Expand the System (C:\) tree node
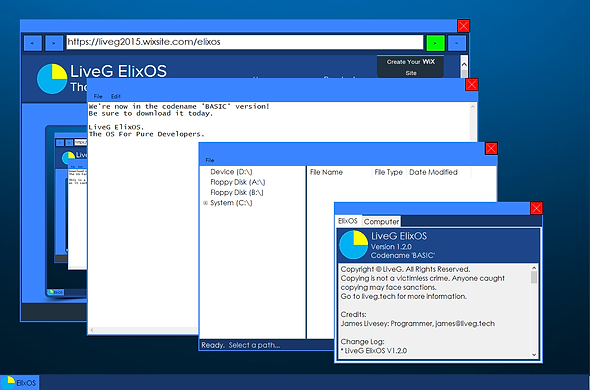 coord(205,203)
